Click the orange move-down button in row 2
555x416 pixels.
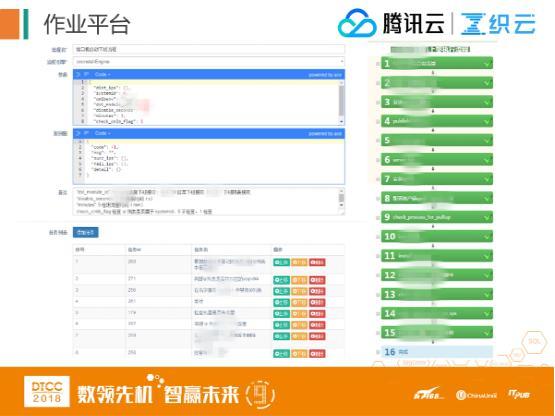tap(299, 280)
